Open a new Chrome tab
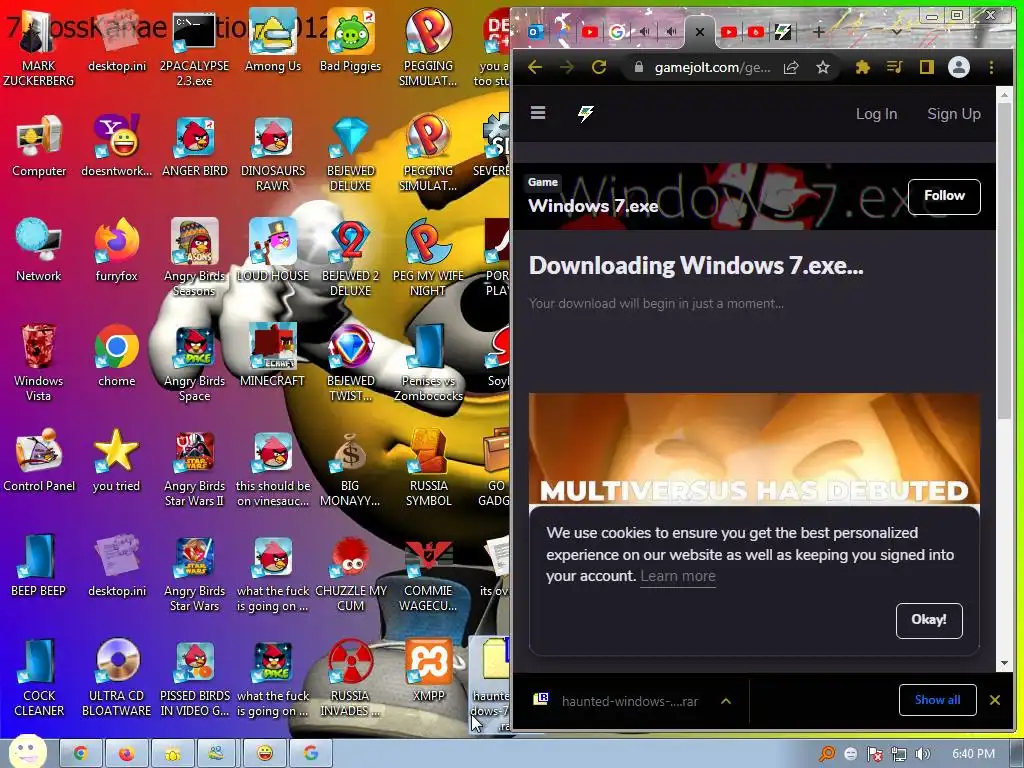 tap(818, 31)
